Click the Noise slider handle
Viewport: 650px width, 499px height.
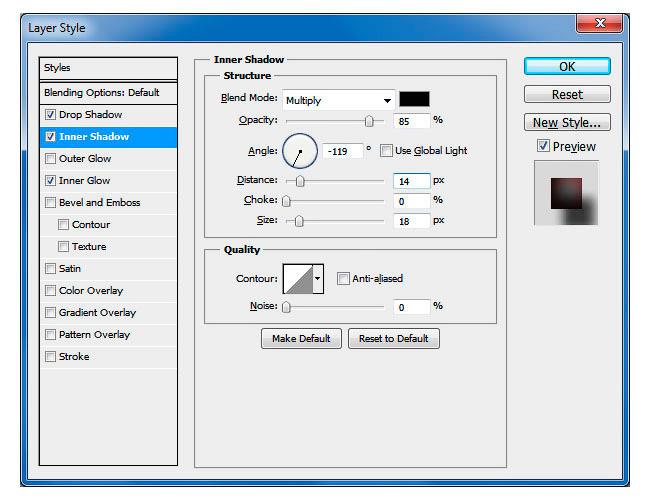pyautogui.click(x=286, y=307)
